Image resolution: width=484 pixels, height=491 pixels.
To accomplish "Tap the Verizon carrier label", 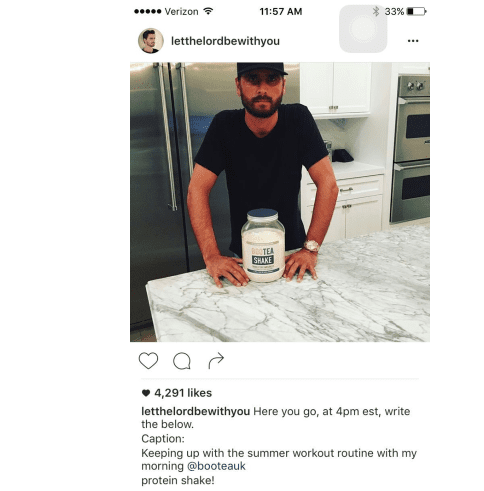I will (x=181, y=12).
